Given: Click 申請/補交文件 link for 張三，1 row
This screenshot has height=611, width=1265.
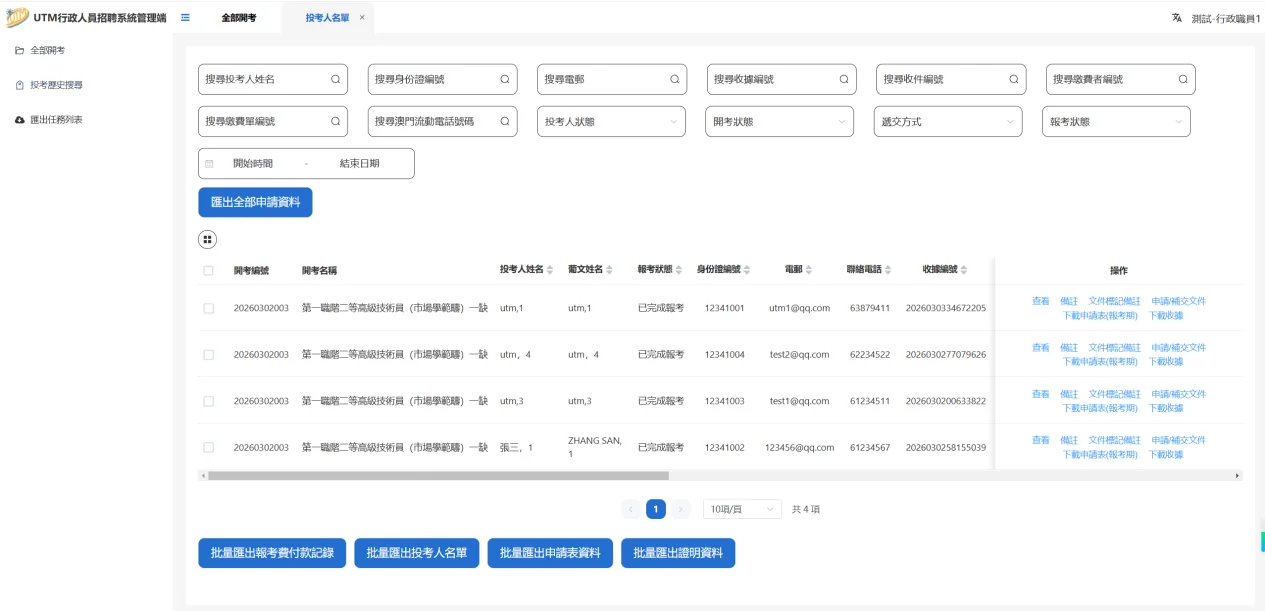Looking at the screenshot, I should click(1178, 440).
